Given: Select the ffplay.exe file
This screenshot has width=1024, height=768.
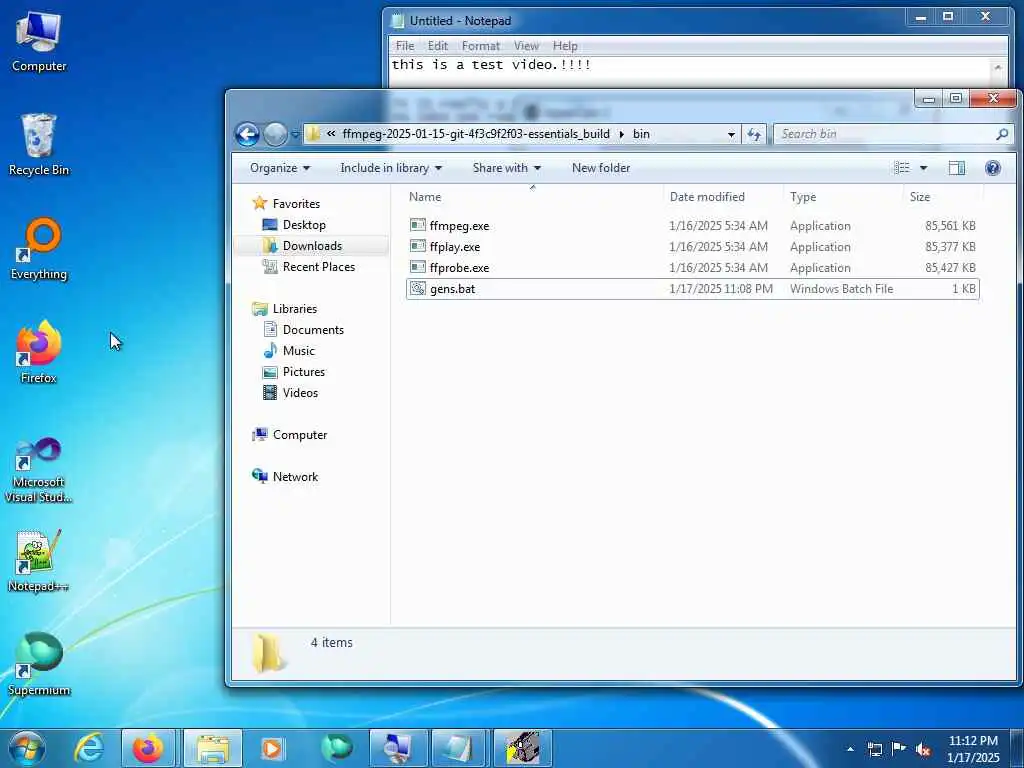Looking at the screenshot, I should [x=692, y=247].
